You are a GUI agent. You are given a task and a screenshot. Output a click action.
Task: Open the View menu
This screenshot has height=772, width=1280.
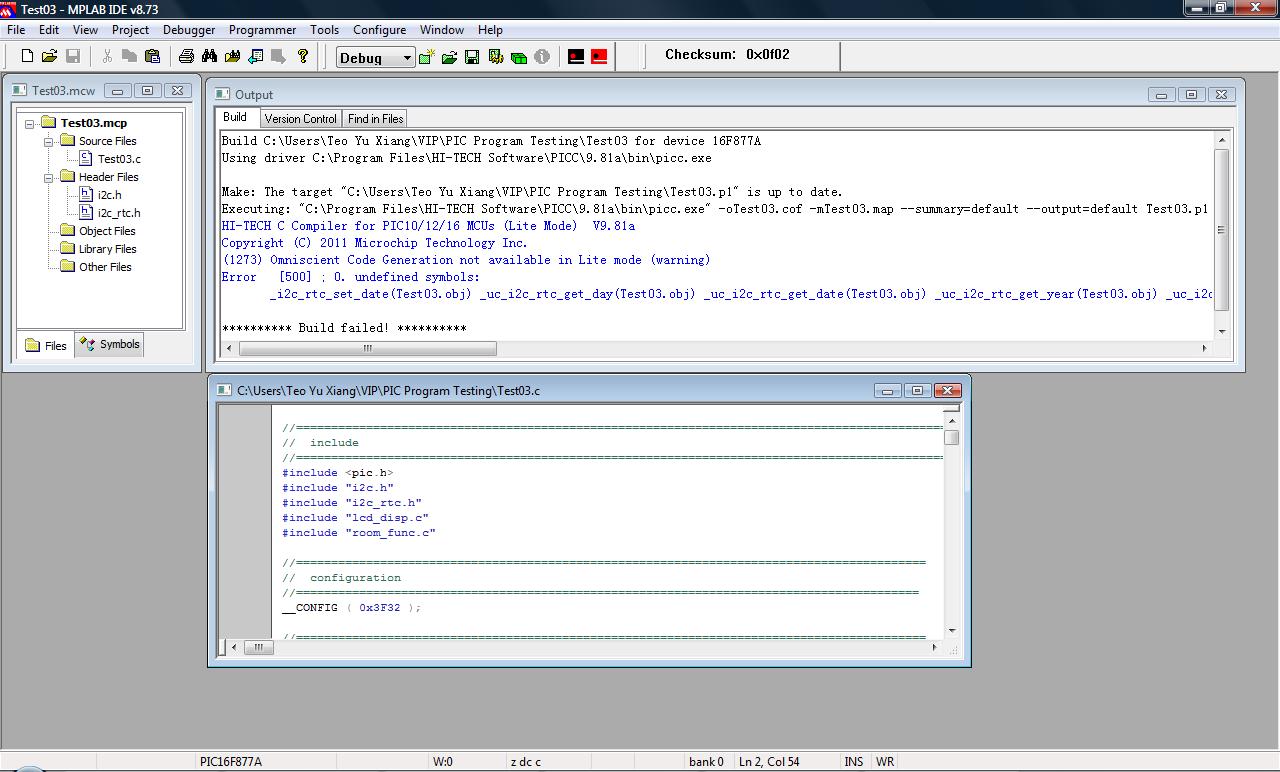(85, 30)
